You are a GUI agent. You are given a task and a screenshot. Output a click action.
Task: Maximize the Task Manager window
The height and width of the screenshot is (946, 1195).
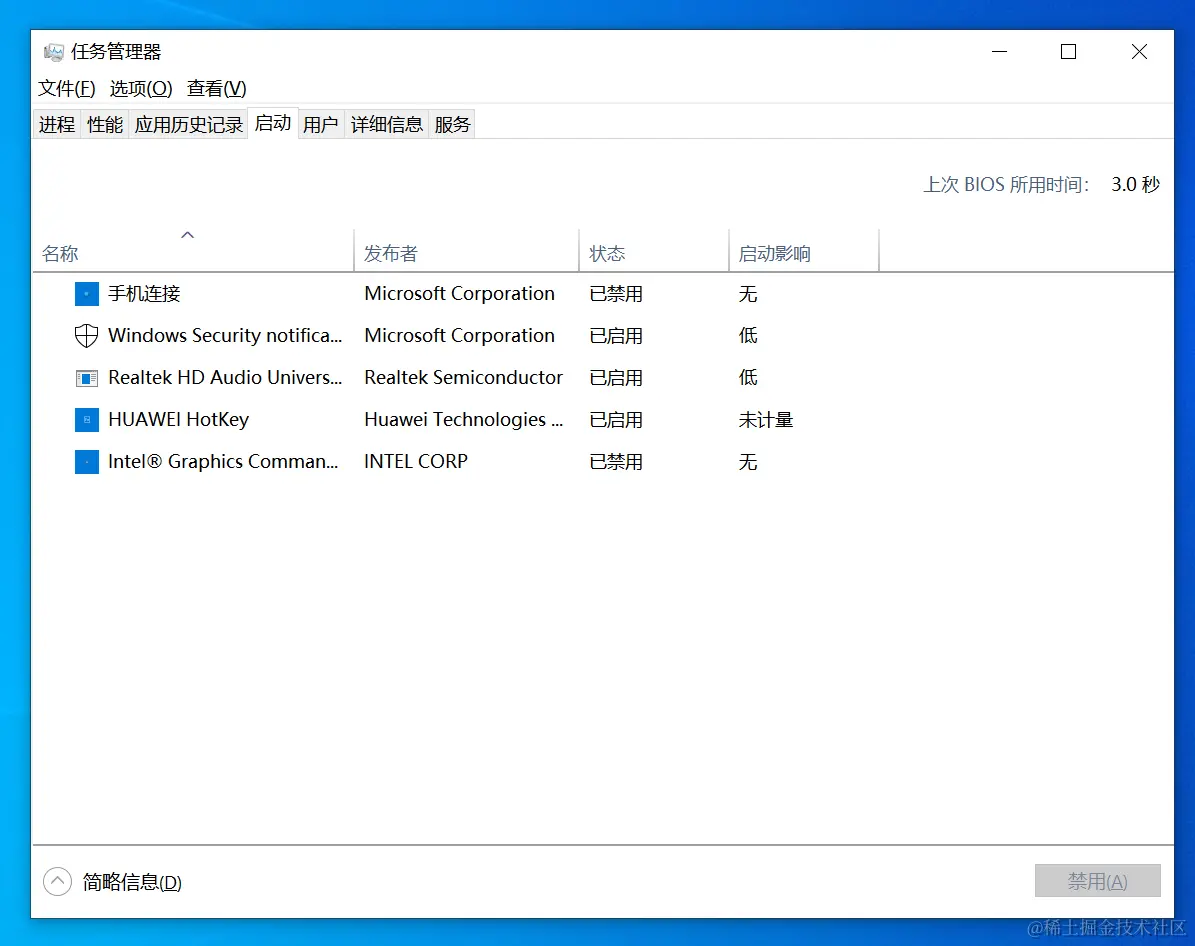click(1068, 52)
